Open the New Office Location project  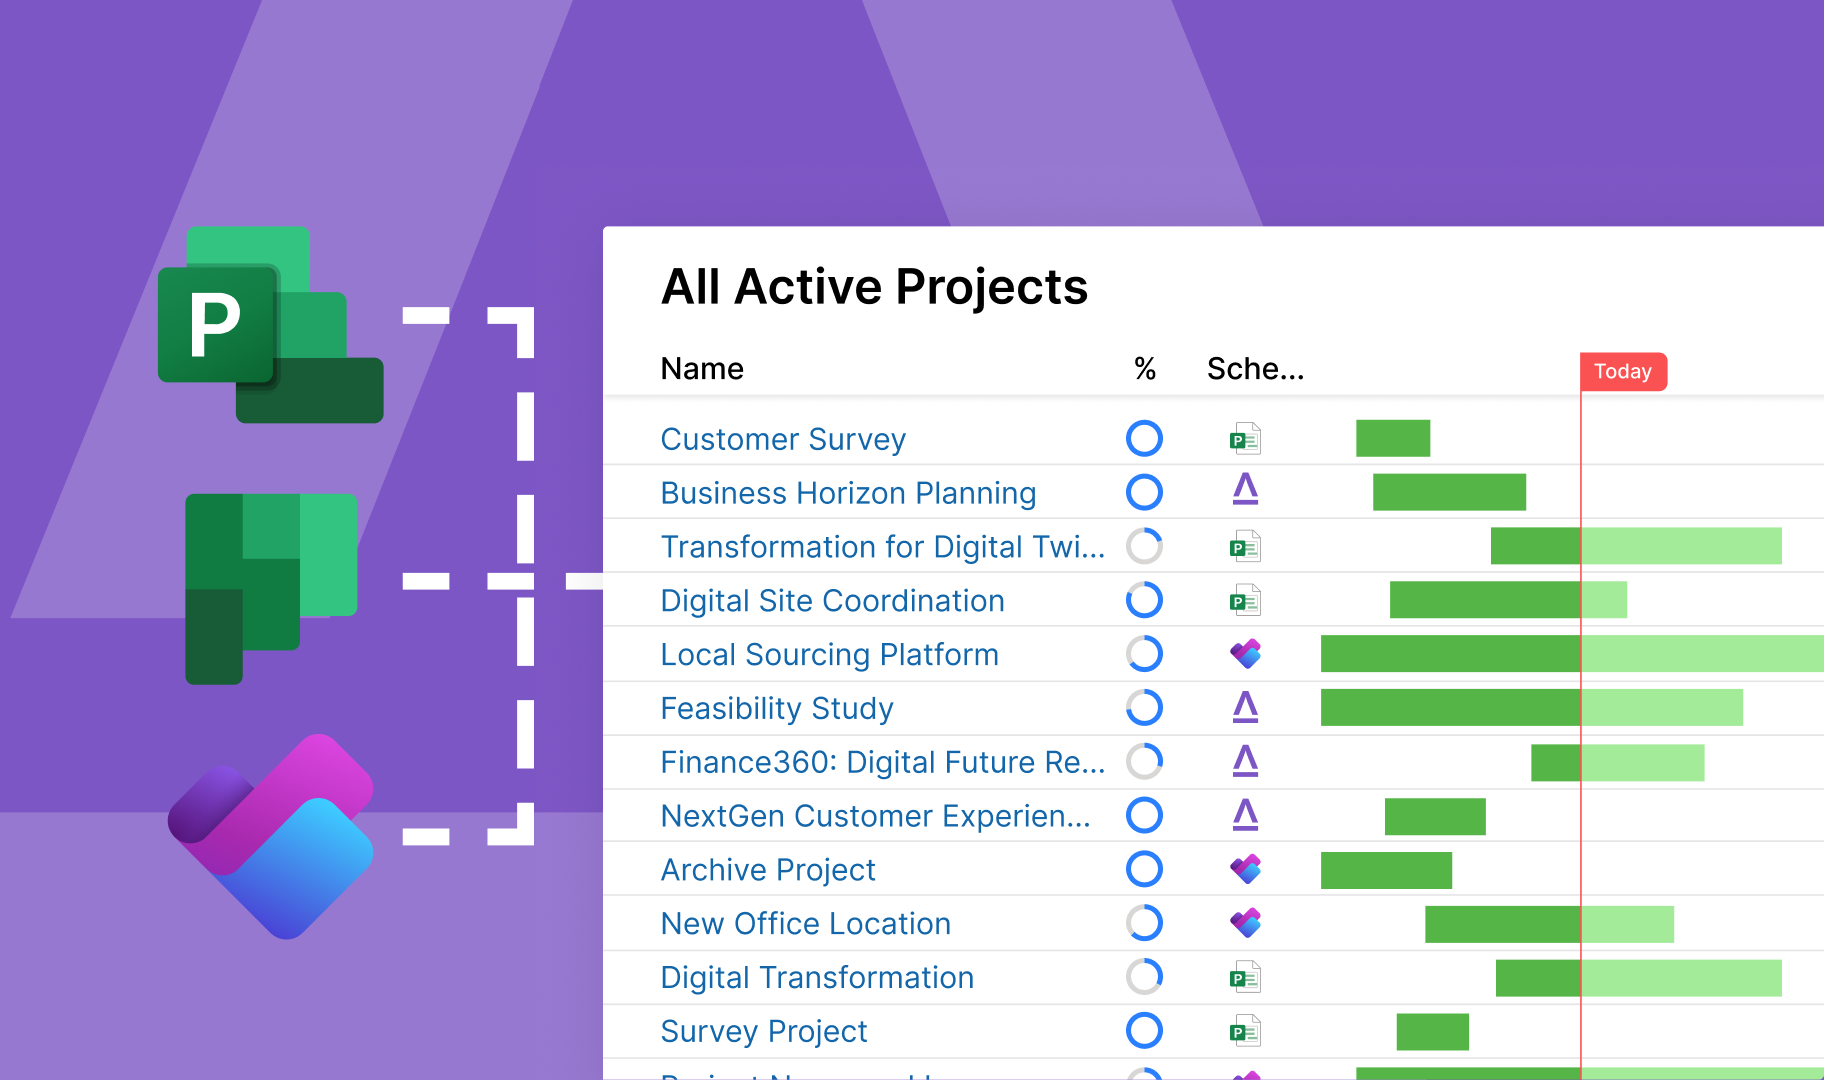tap(806, 923)
